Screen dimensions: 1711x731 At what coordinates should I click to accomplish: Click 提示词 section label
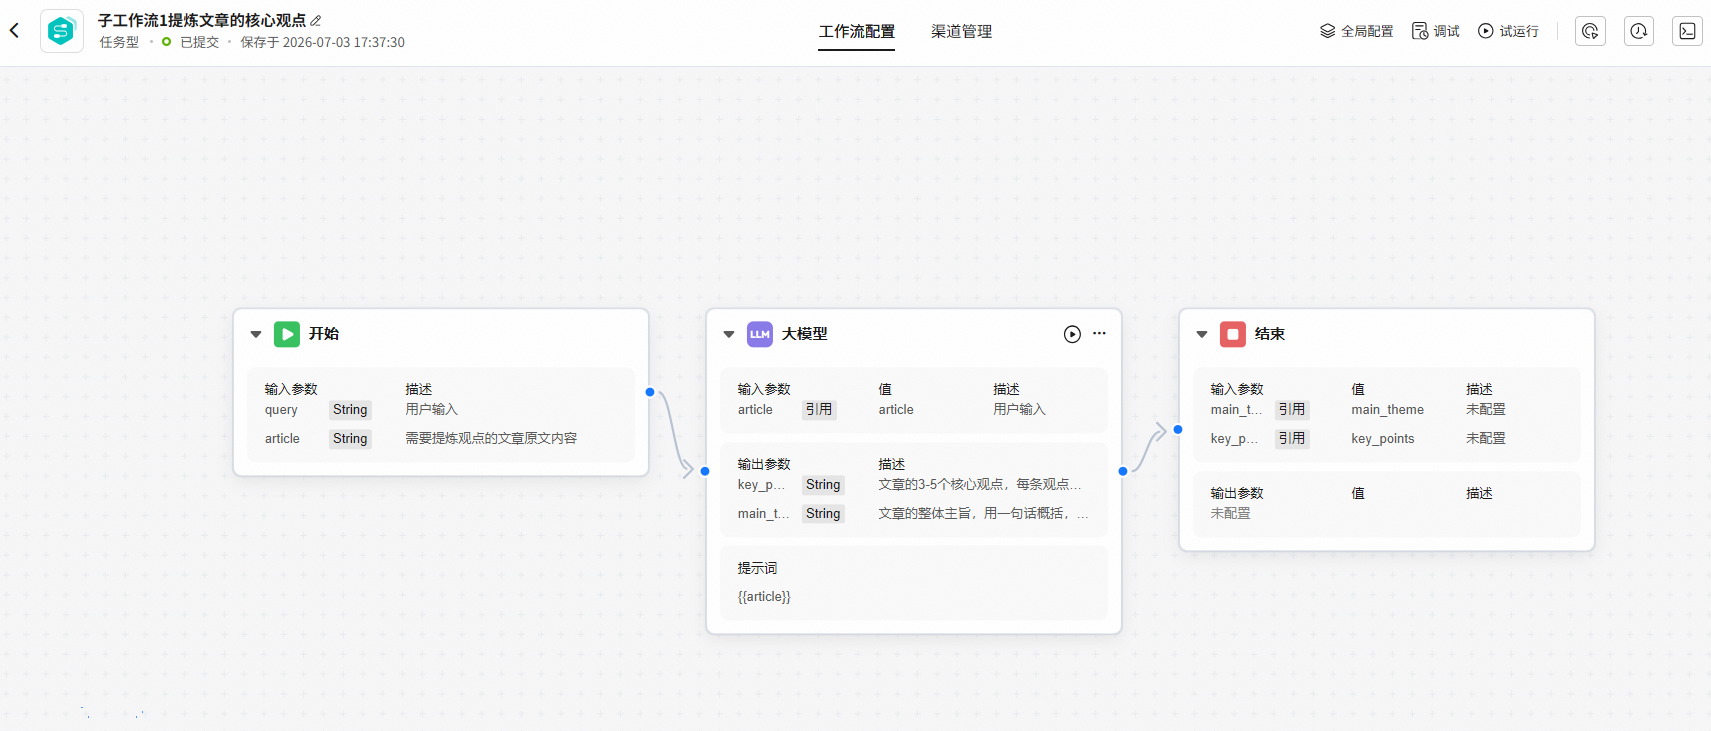(x=757, y=568)
